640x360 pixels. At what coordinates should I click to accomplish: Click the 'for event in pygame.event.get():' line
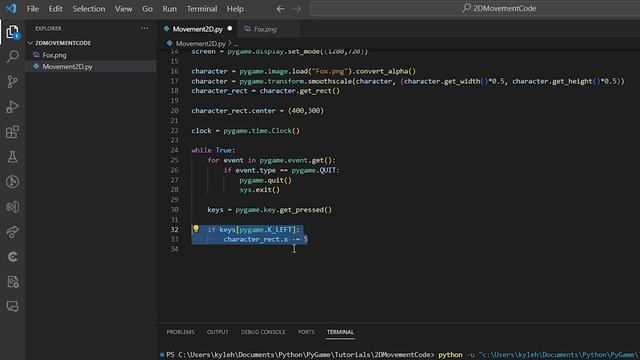pyautogui.click(x=271, y=160)
